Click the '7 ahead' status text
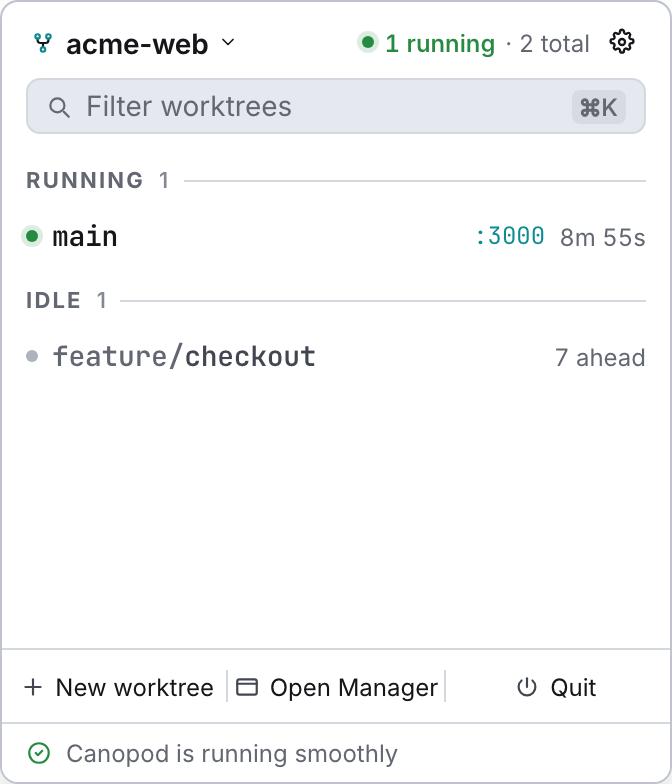Image resolution: width=672 pixels, height=784 pixels. (600, 358)
